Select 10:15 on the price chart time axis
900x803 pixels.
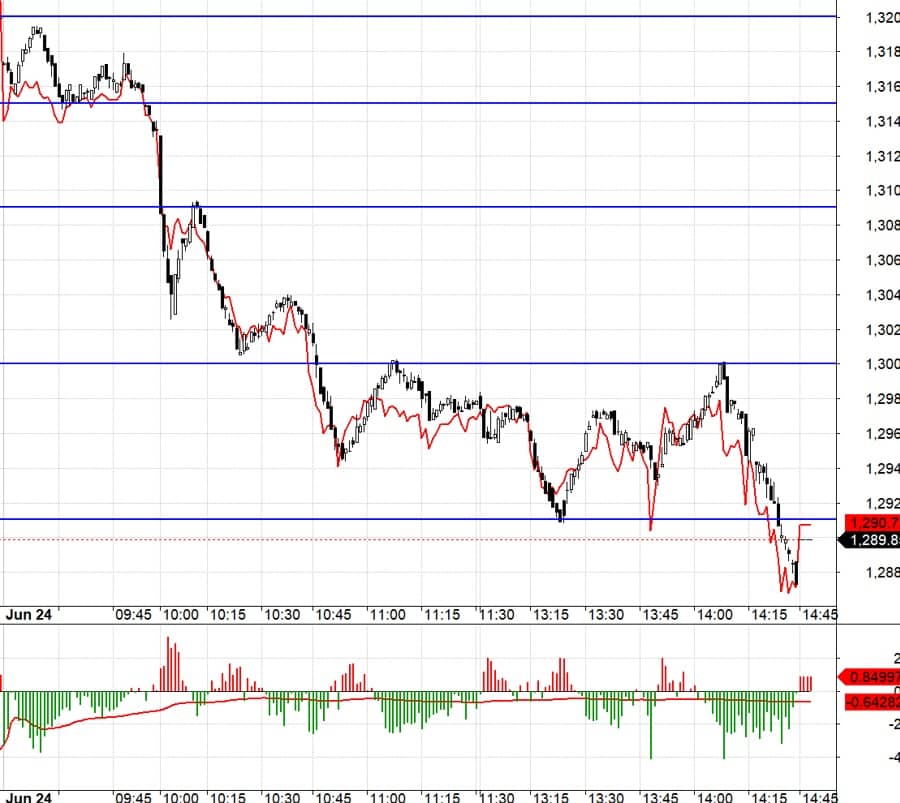click(x=228, y=615)
